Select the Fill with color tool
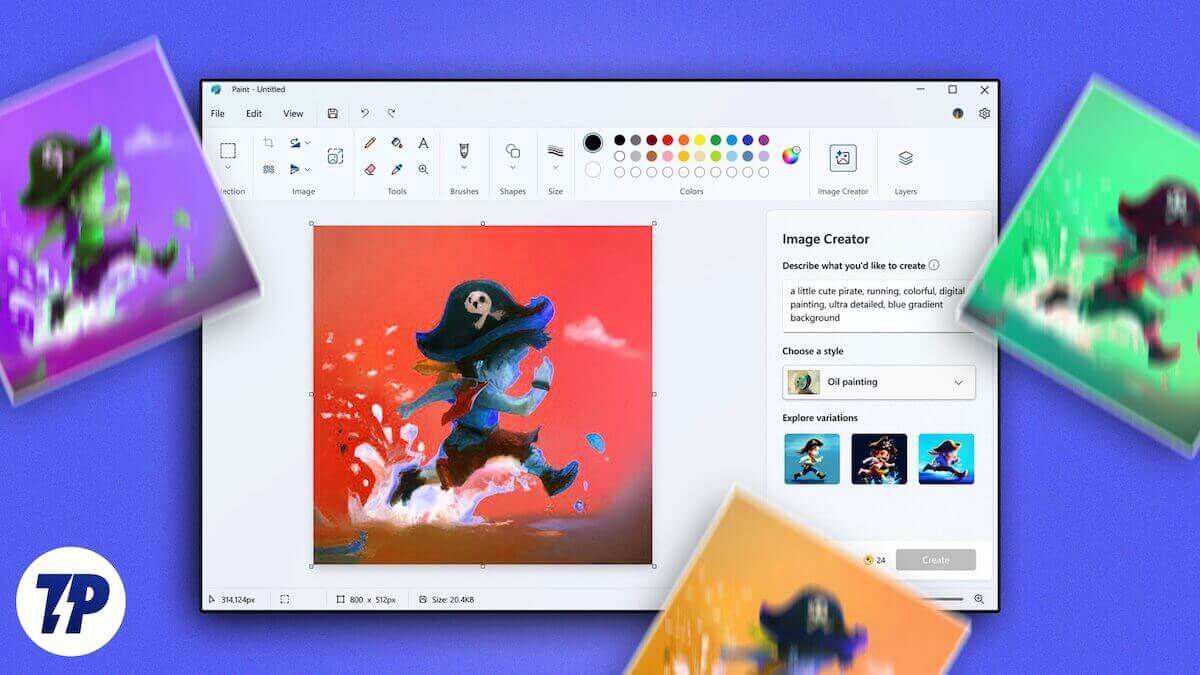This screenshot has height=675, width=1200. (397, 144)
